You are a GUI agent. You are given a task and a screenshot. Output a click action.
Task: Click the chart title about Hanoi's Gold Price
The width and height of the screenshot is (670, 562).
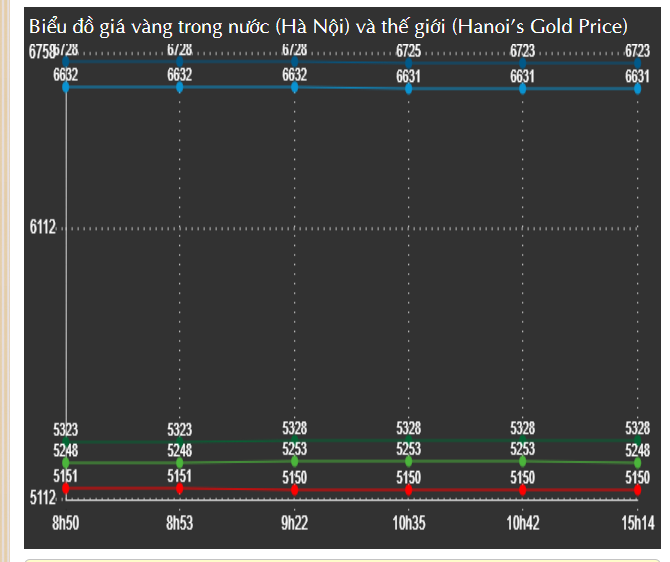coord(328,26)
